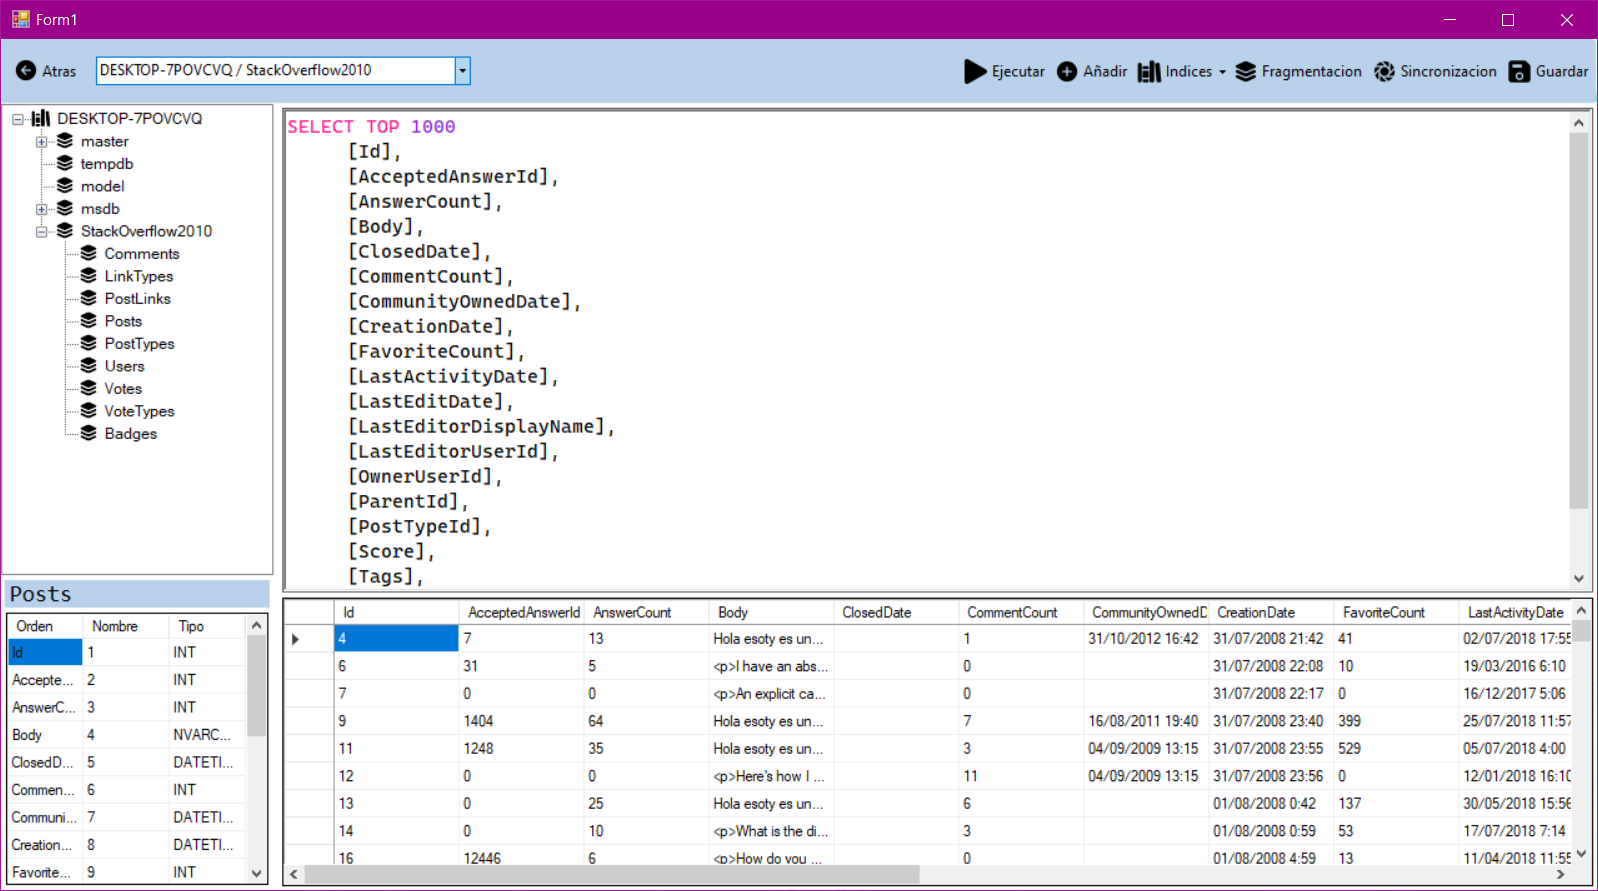1598x891 pixels.
Task: Click the Ejecutar button label
Action: pos(1018,72)
